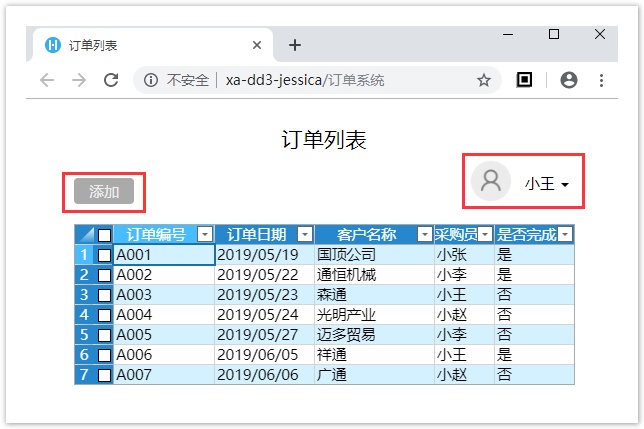Click customer cell 国顶公司
This screenshot has height=429, width=644.
coord(374,255)
